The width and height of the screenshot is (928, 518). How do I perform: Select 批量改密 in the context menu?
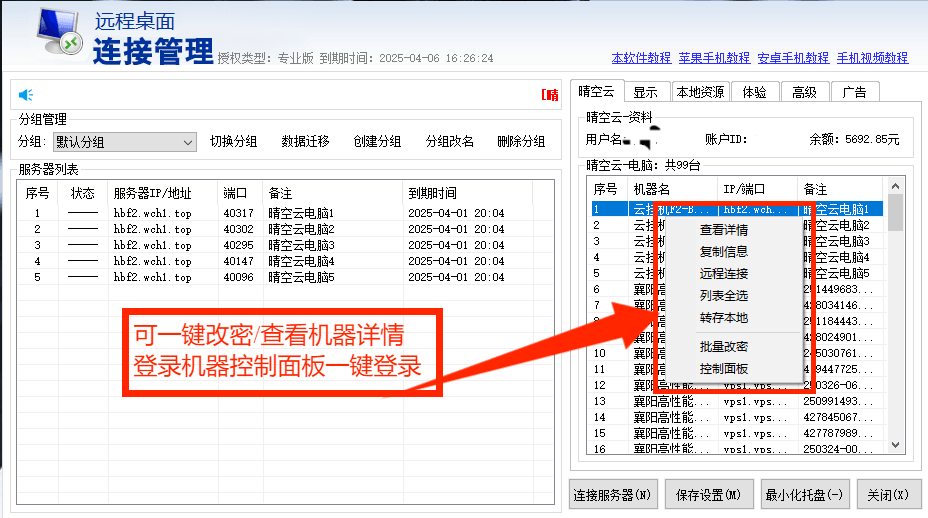tap(724, 347)
